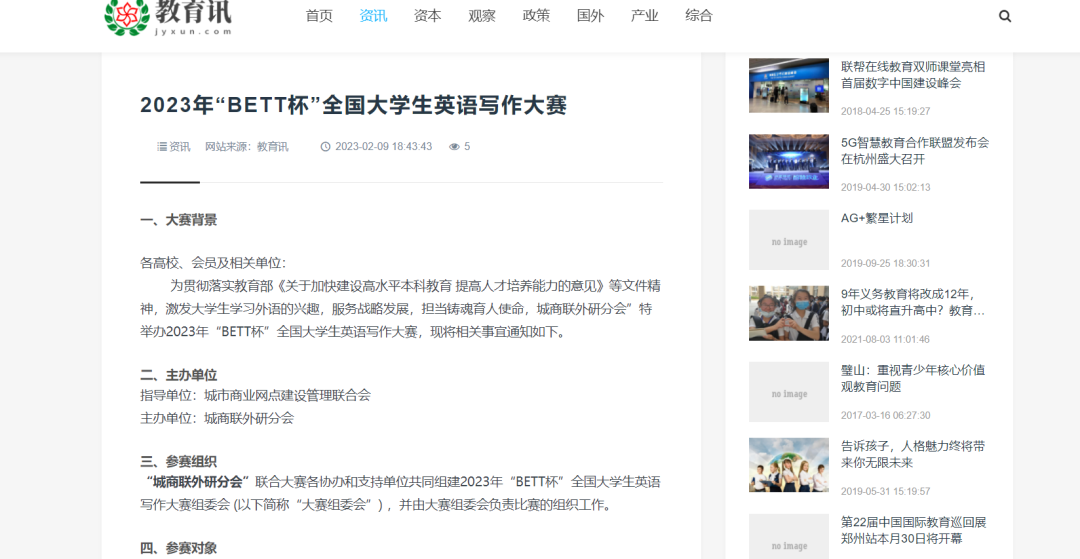Screen dimensions: 1080x559
Task: Open sidebar article 告诉孩子，人格魅力终将带来你无限未来
Action: tap(913, 454)
